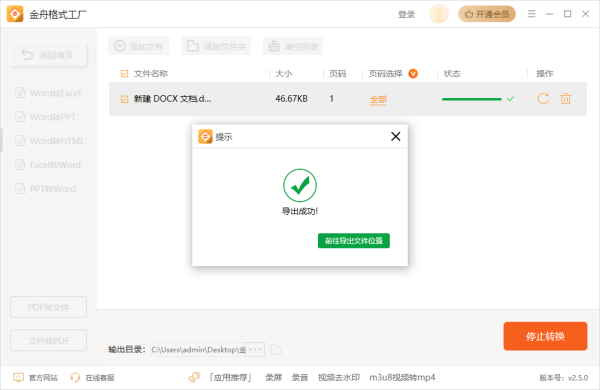Click 清空列表 clear list button
The width and height of the screenshot is (600, 390).
click(x=293, y=46)
